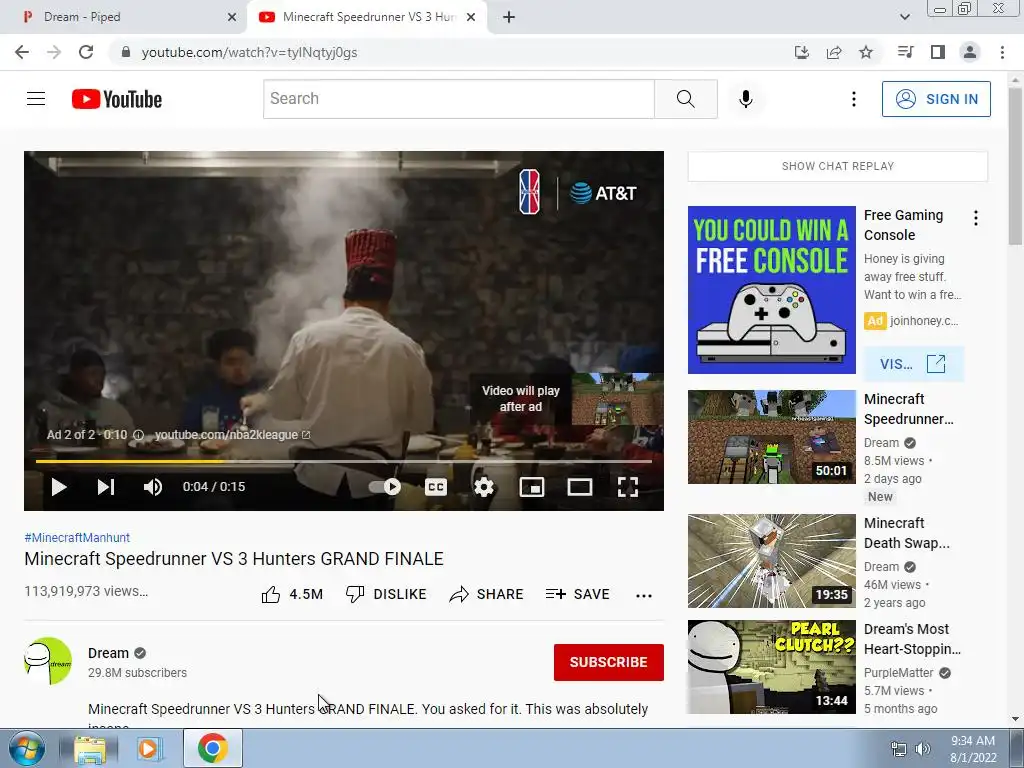The height and width of the screenshot is (768, 1024).
Task: Go to YouTube home via logo
Action: 117,99
